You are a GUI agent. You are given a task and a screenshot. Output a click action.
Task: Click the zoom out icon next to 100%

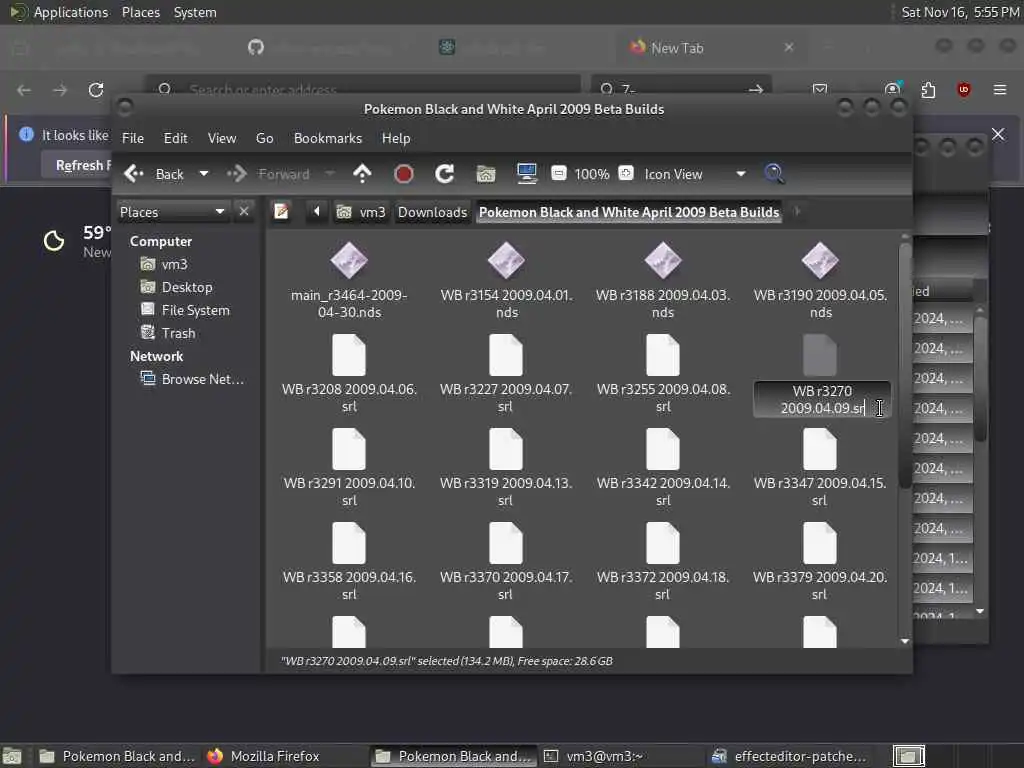click(x=558, y=173)
